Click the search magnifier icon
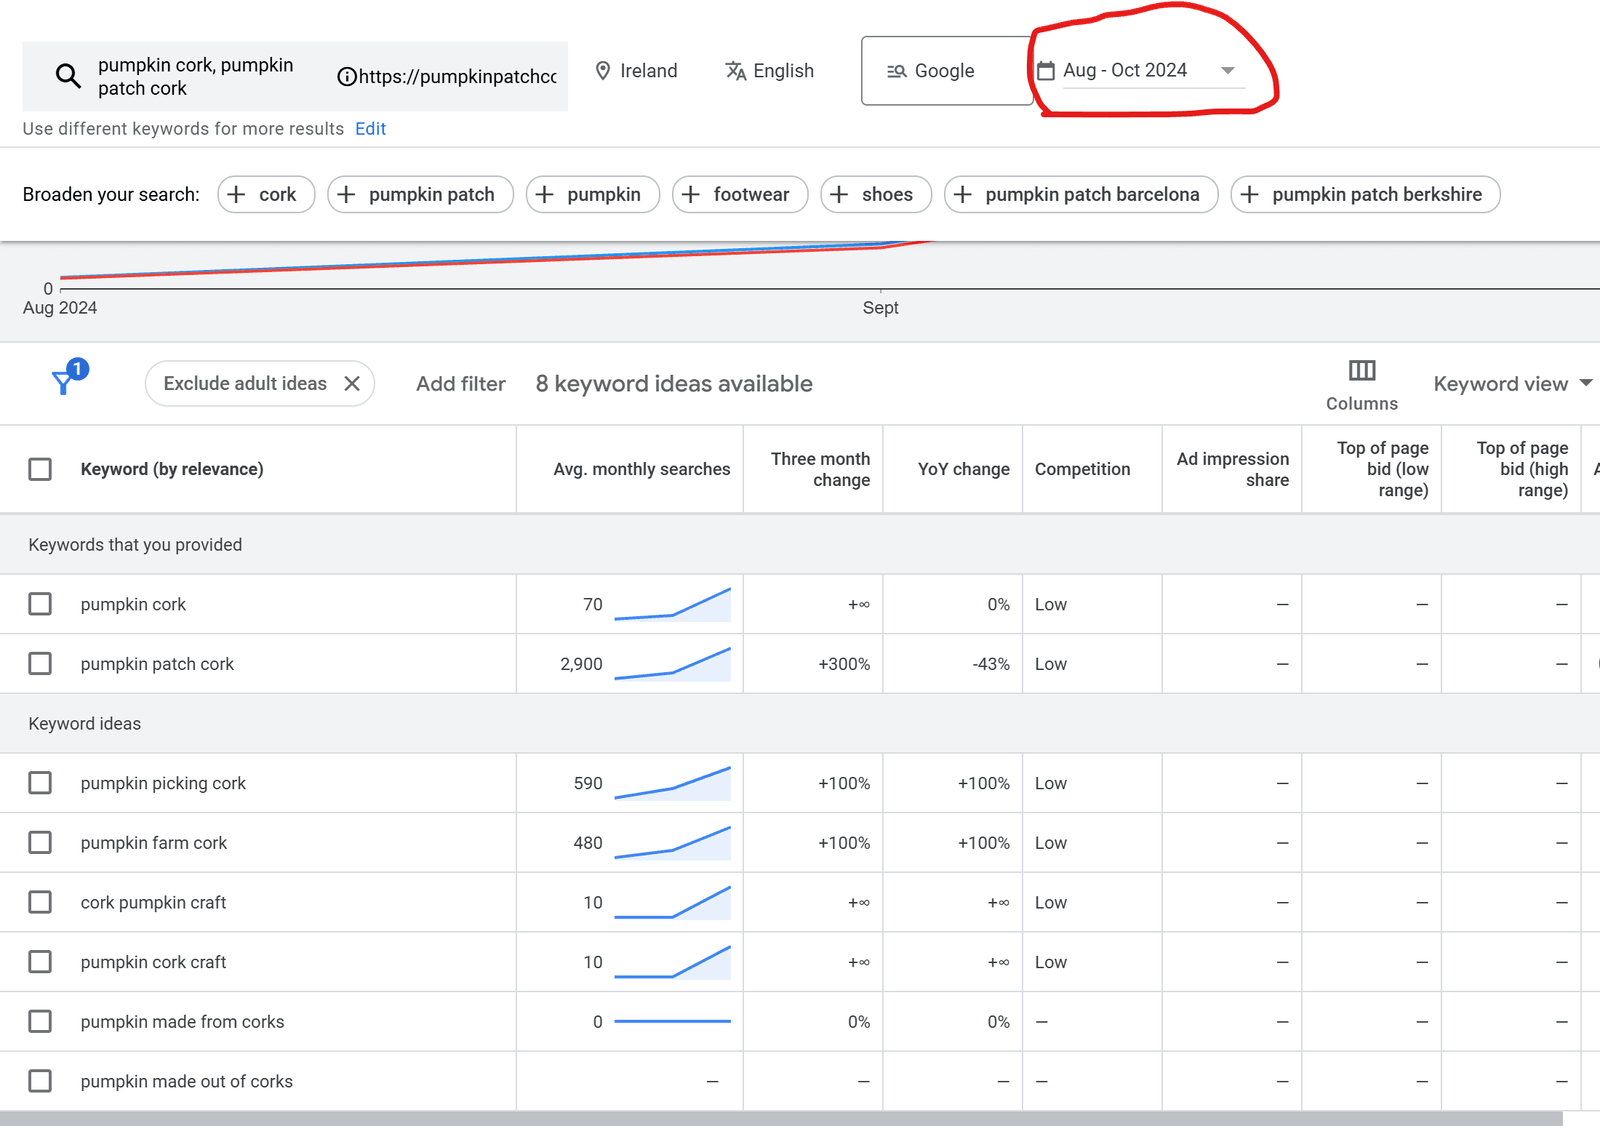 click(68, 76)
